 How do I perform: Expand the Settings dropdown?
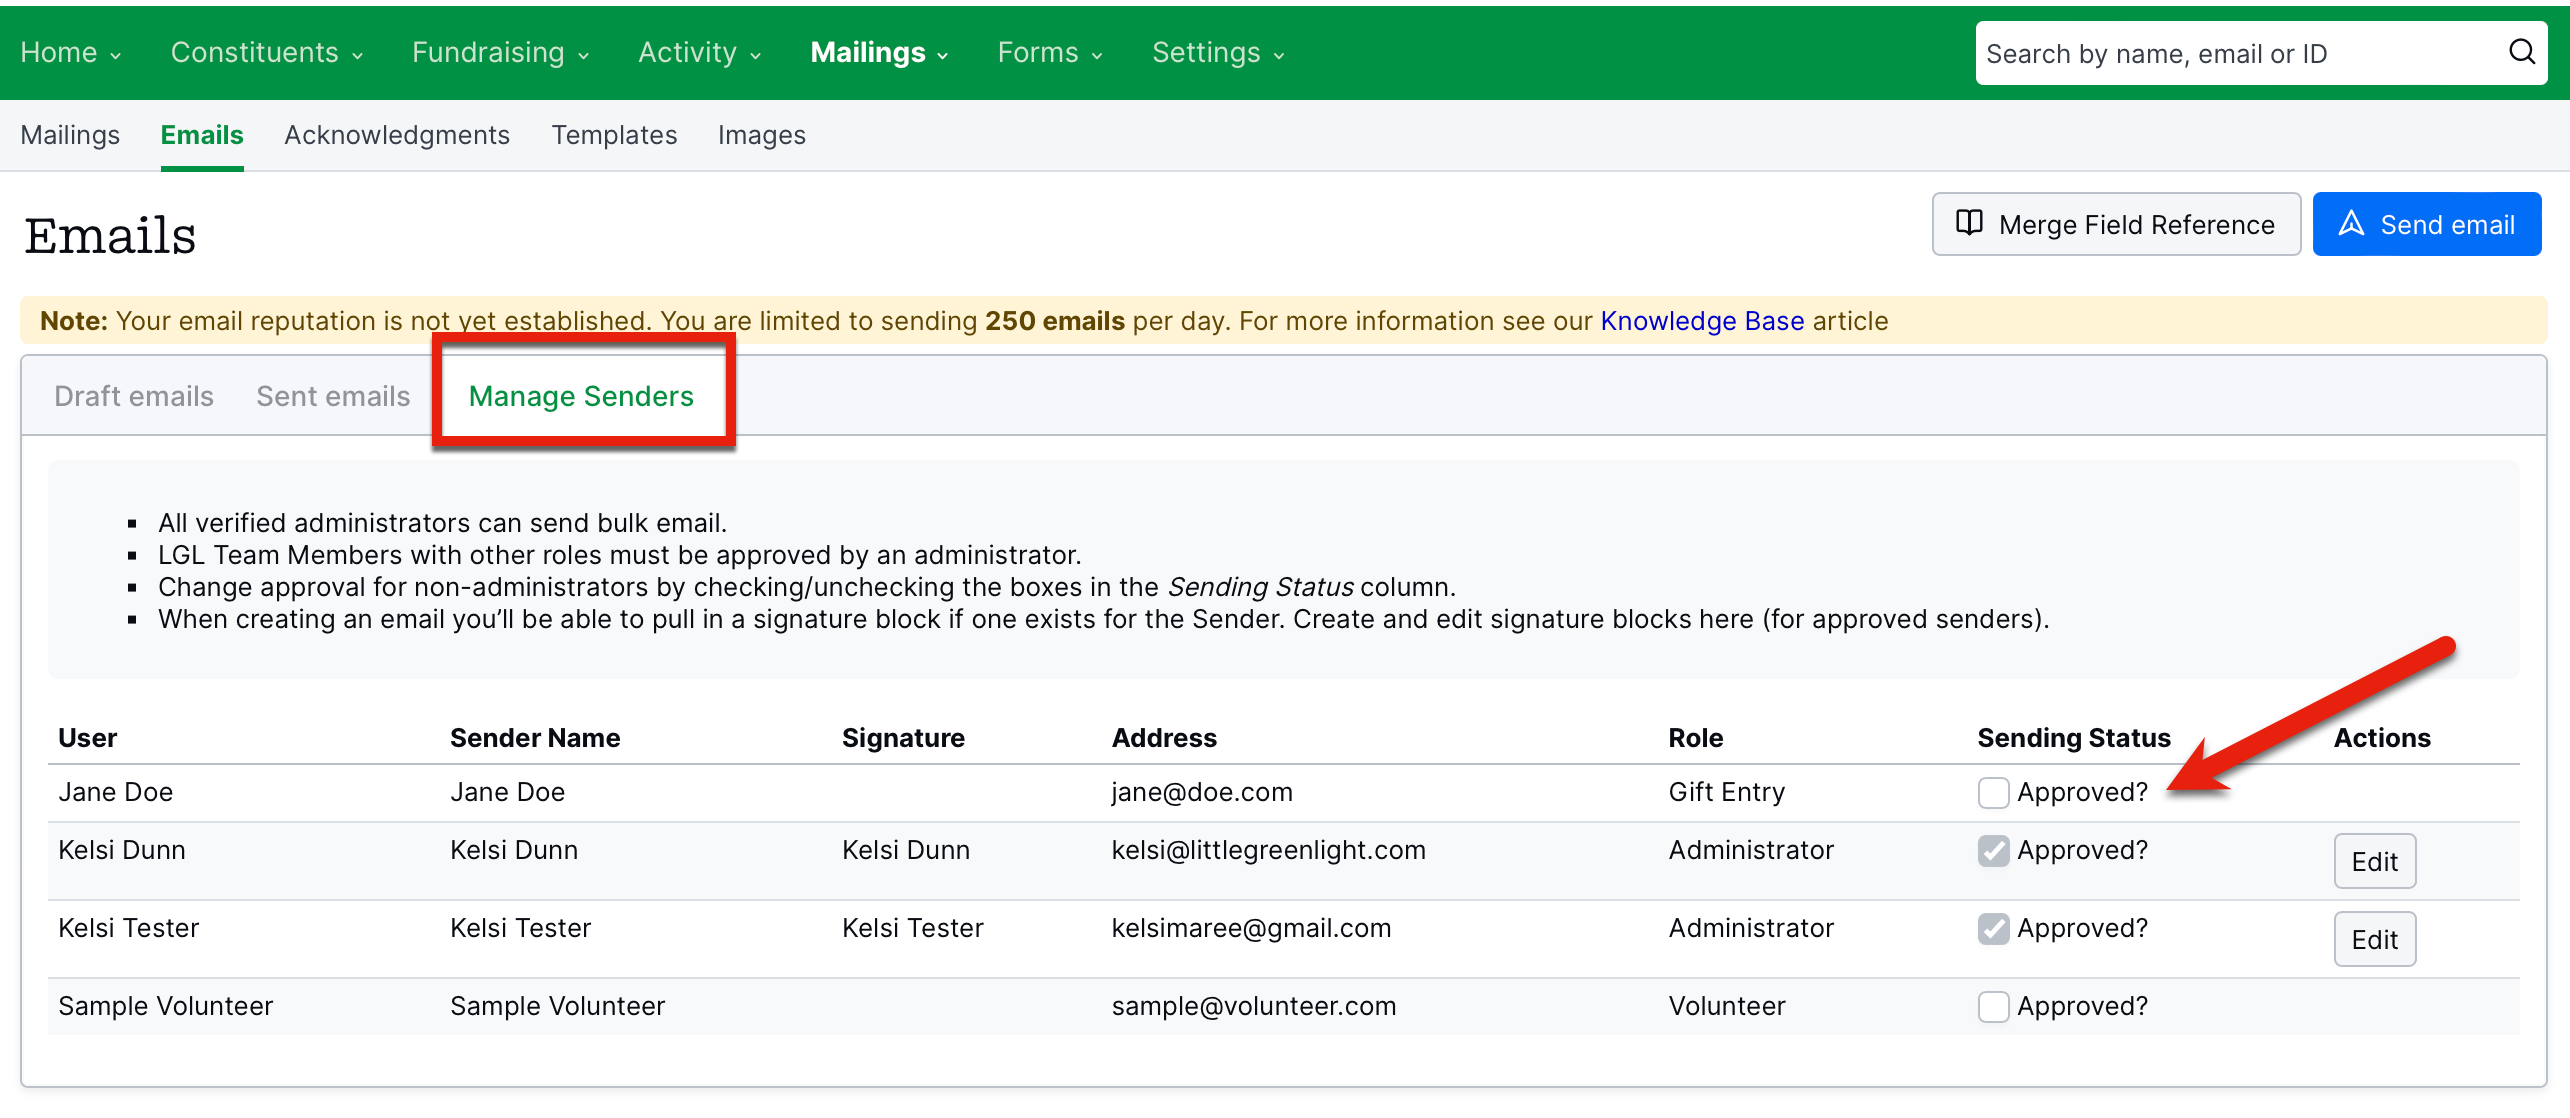(1217, 52)
